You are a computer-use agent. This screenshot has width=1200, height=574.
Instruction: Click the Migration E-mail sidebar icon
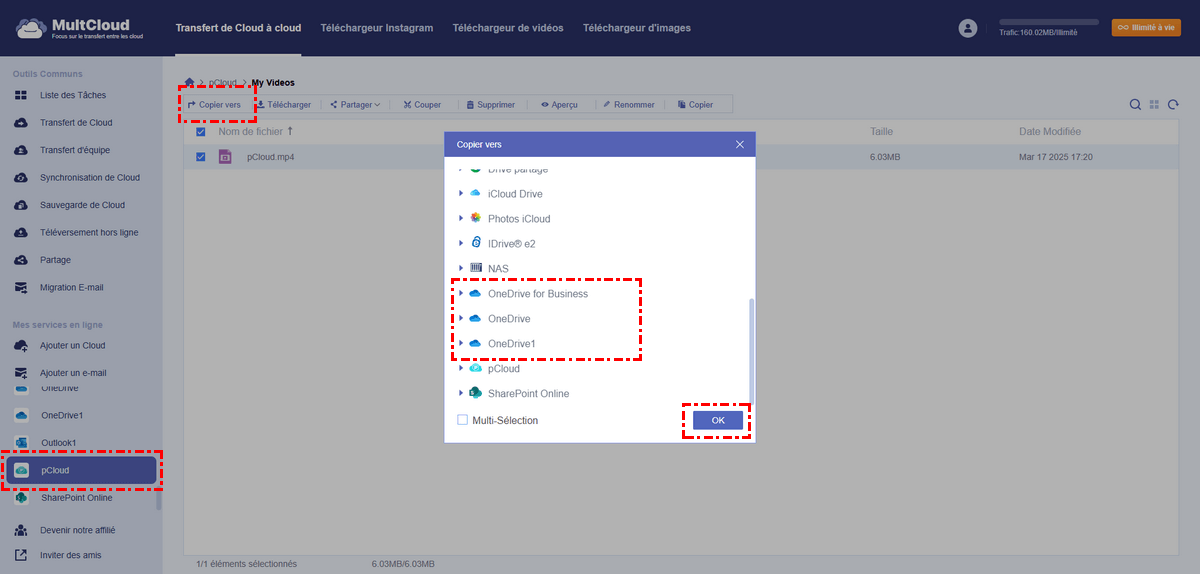(x=21, y=287)
